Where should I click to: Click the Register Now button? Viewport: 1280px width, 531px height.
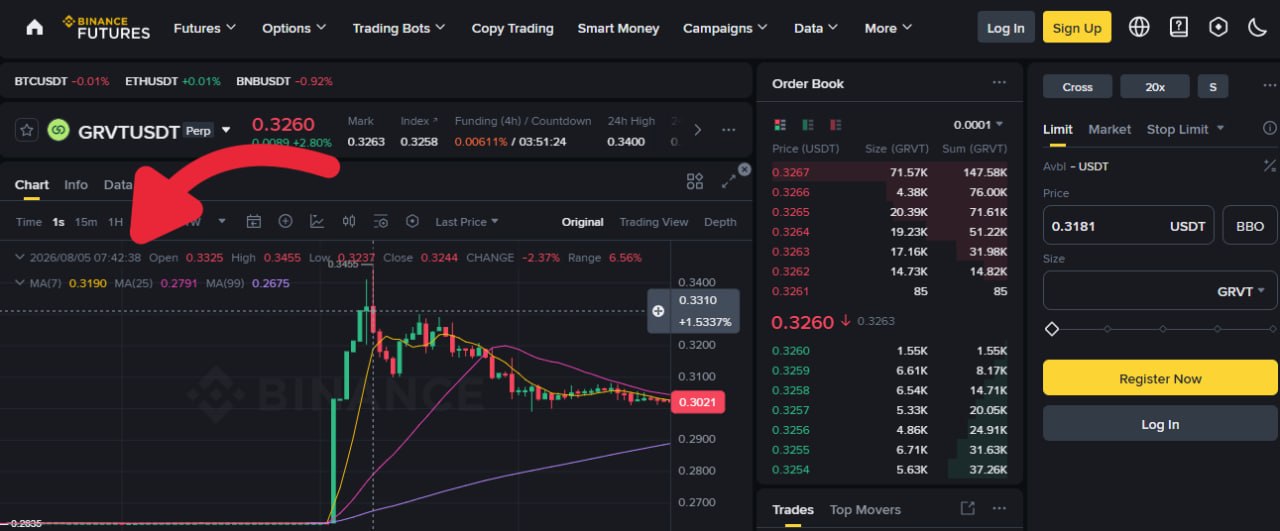[x=1160, y=378]
